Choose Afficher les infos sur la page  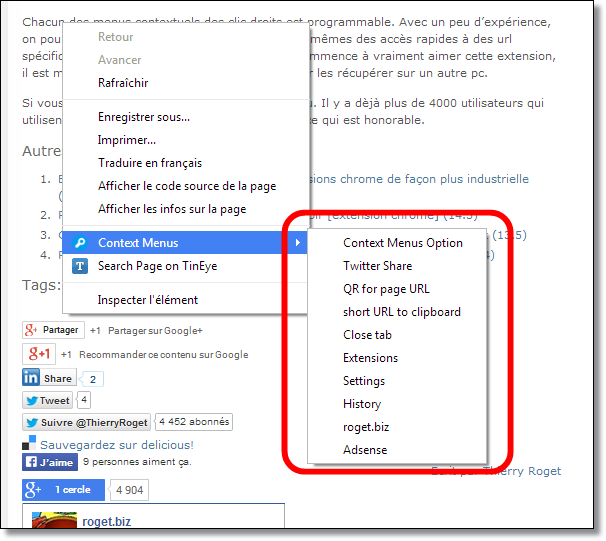point(186,209)
